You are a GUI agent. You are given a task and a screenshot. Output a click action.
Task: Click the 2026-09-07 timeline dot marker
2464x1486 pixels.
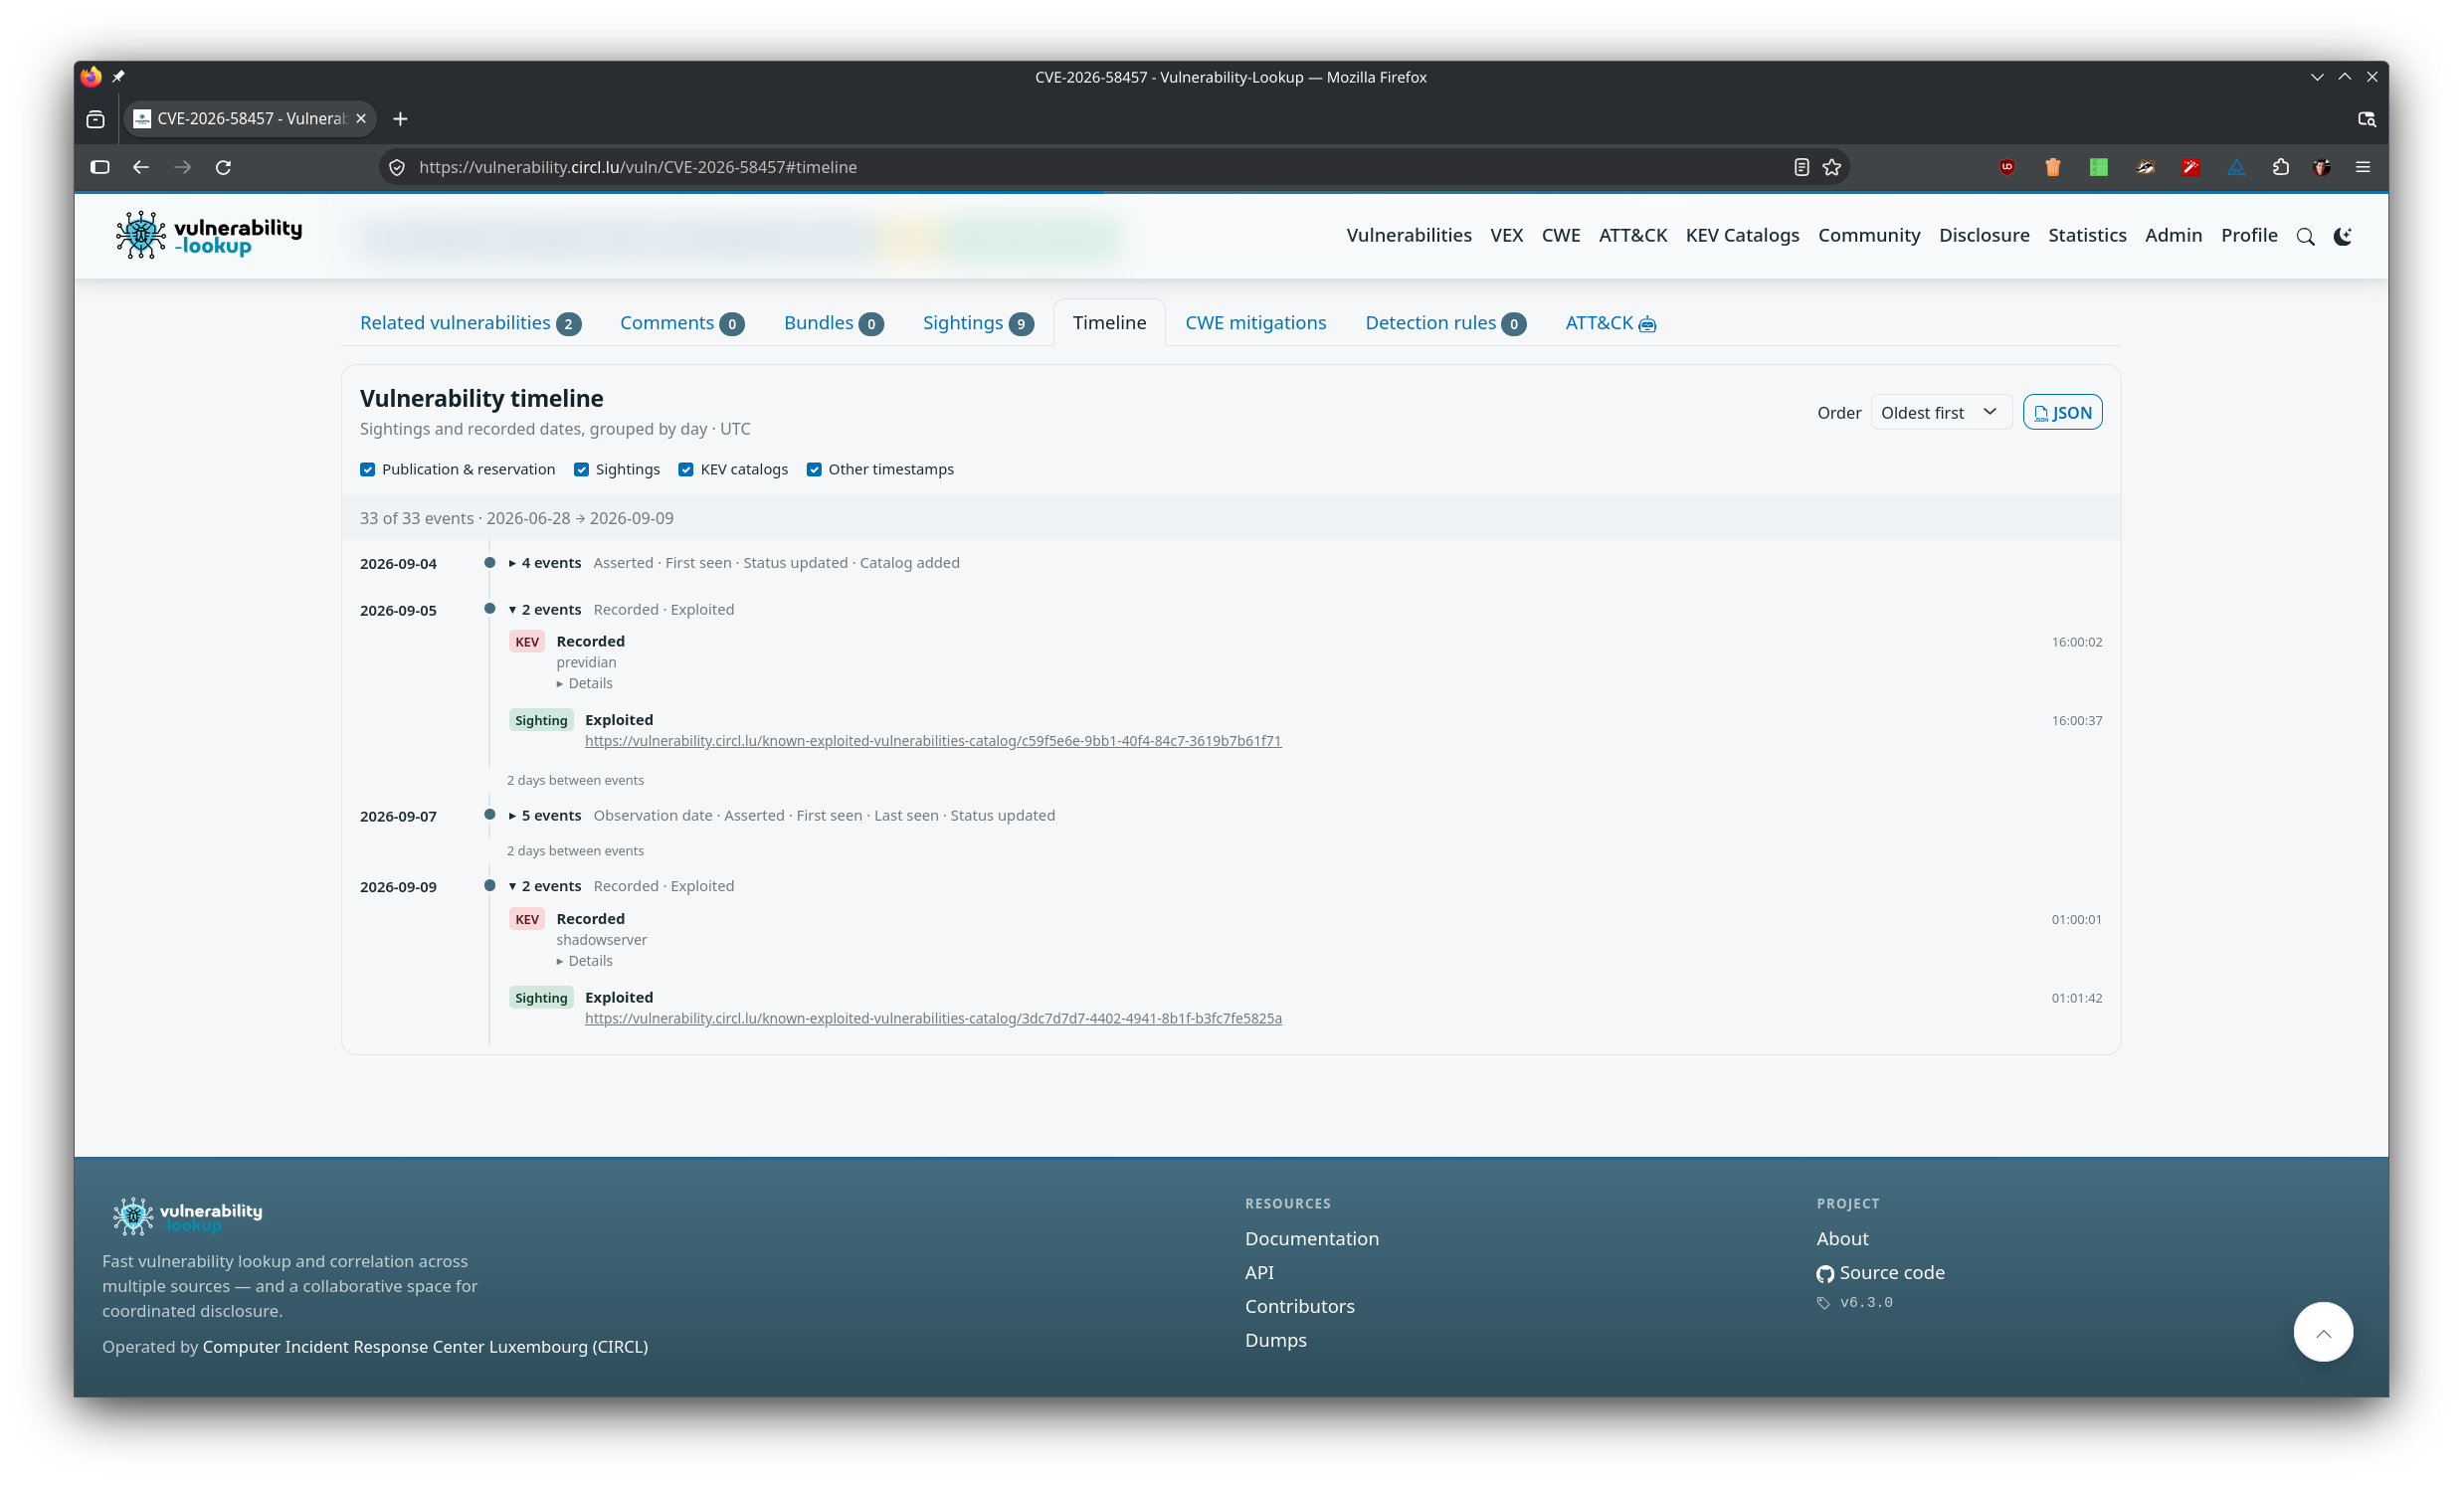click(489, 815)
